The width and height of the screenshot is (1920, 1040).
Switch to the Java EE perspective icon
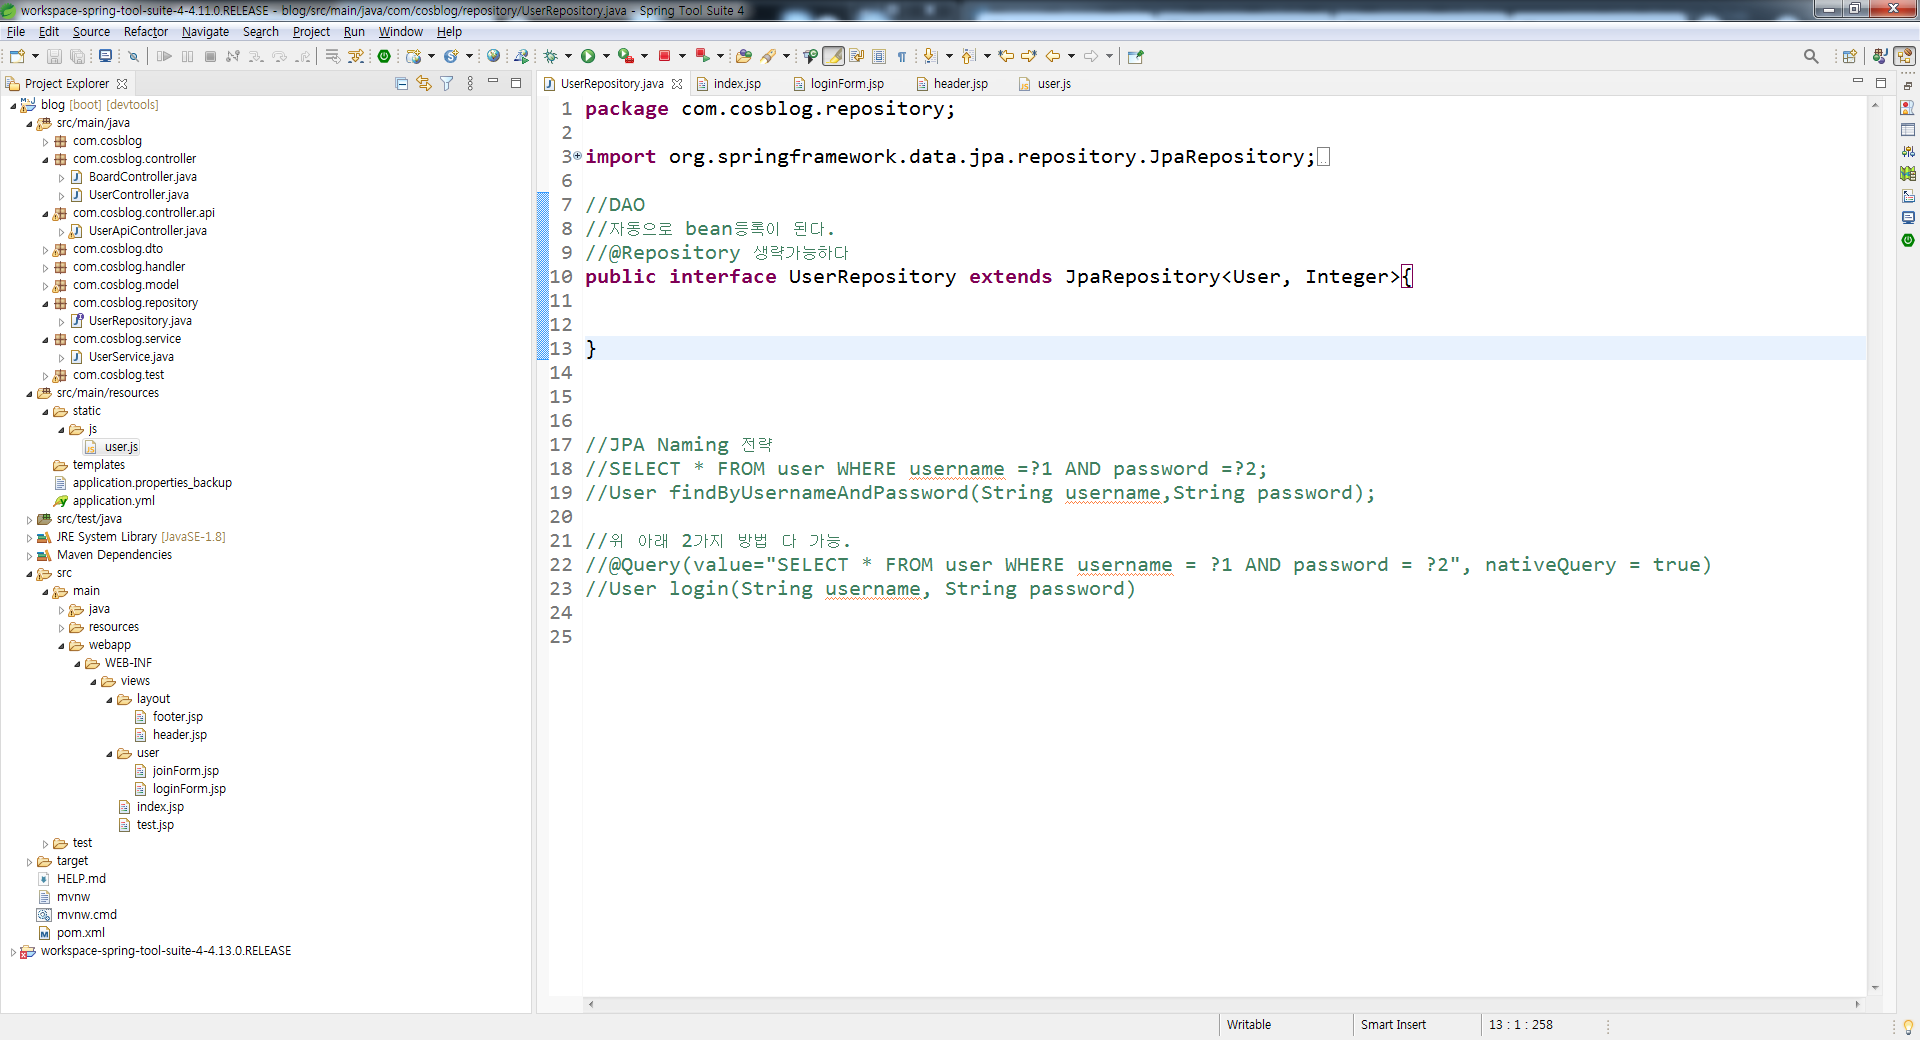pyautogui.click(x=1880, y=57)
